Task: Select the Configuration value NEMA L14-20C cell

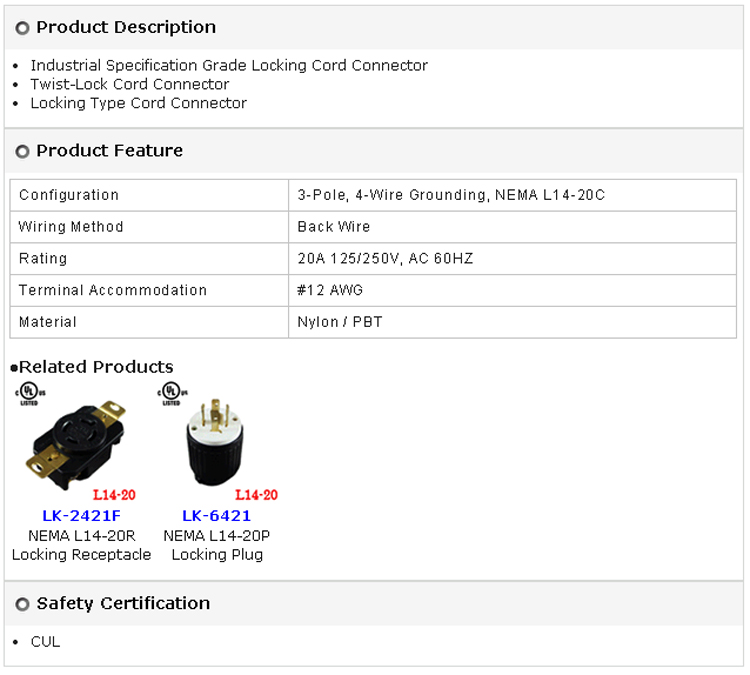Action: (451, 195)
